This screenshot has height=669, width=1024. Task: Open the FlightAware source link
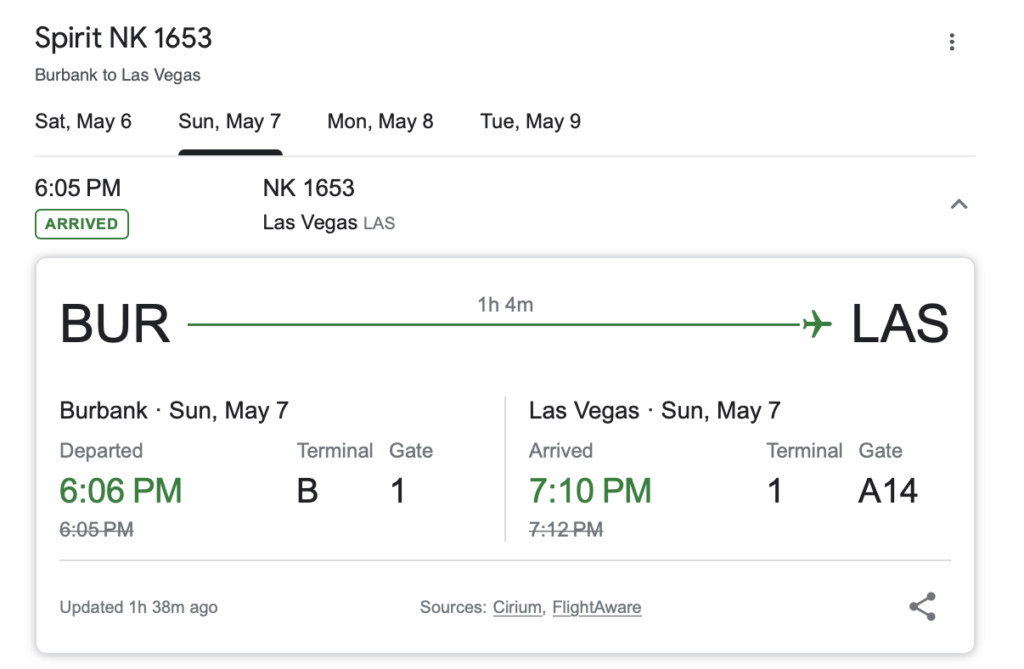[x=597, y=606]
